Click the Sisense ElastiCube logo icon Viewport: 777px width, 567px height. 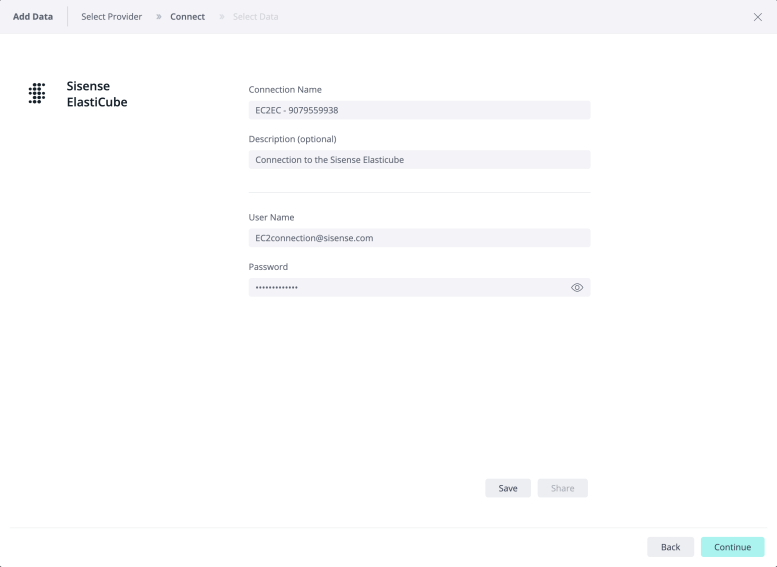[37, 93]
